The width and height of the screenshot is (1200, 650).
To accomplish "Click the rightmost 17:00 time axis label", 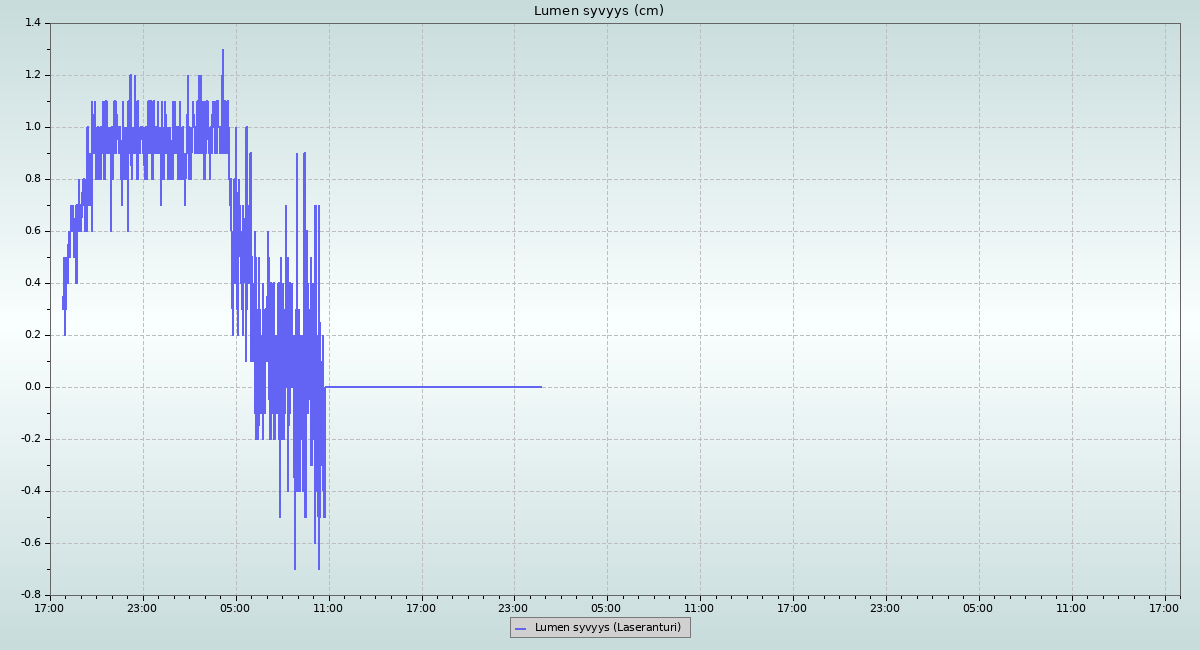I will [1164, 608].
